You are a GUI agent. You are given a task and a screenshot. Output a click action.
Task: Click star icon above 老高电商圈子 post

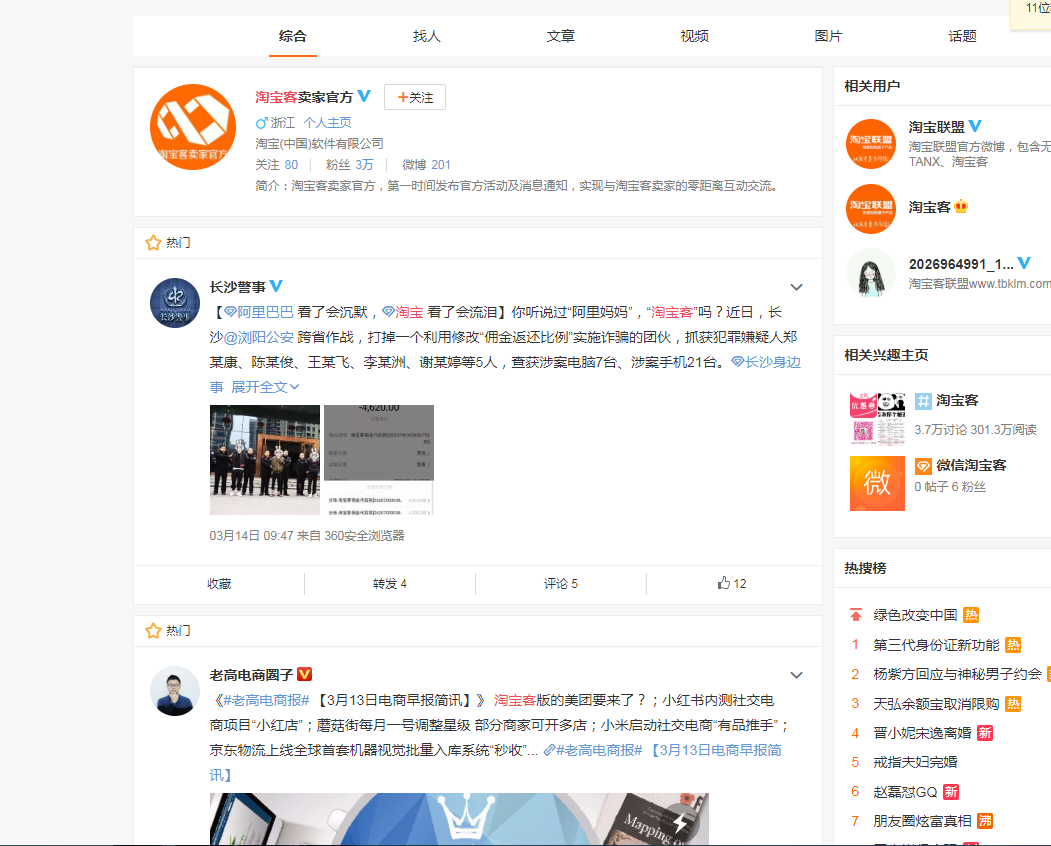[x=153, y=631]
